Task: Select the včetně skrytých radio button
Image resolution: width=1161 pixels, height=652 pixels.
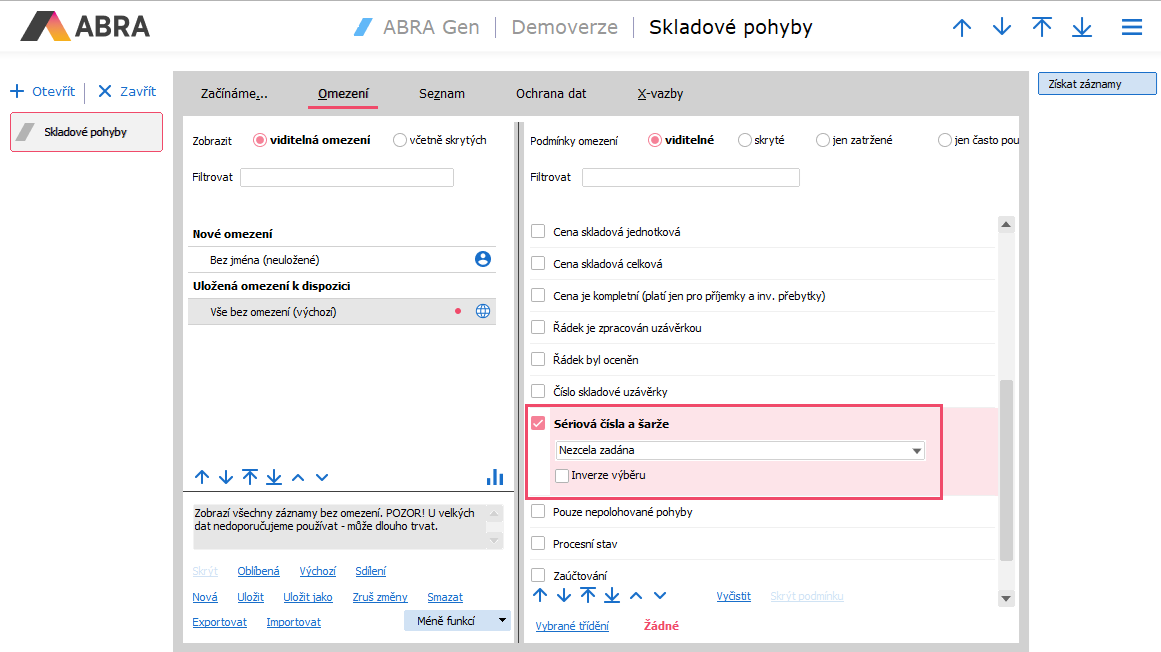Action: click(x=400, y=141)
